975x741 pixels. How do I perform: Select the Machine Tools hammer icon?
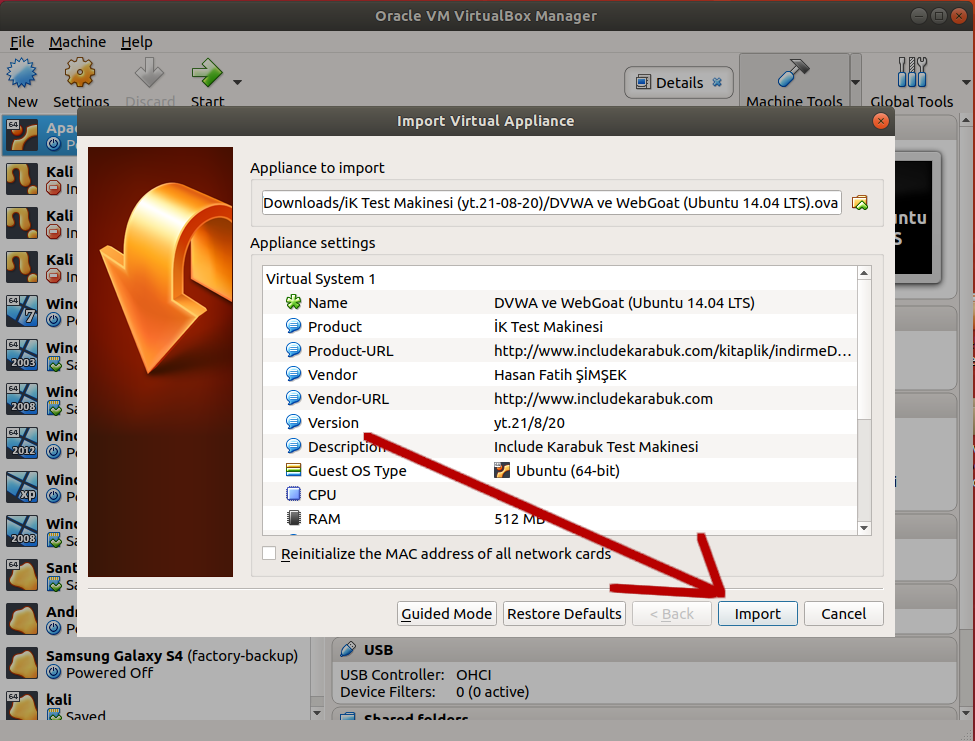click(x=793, y=73)
